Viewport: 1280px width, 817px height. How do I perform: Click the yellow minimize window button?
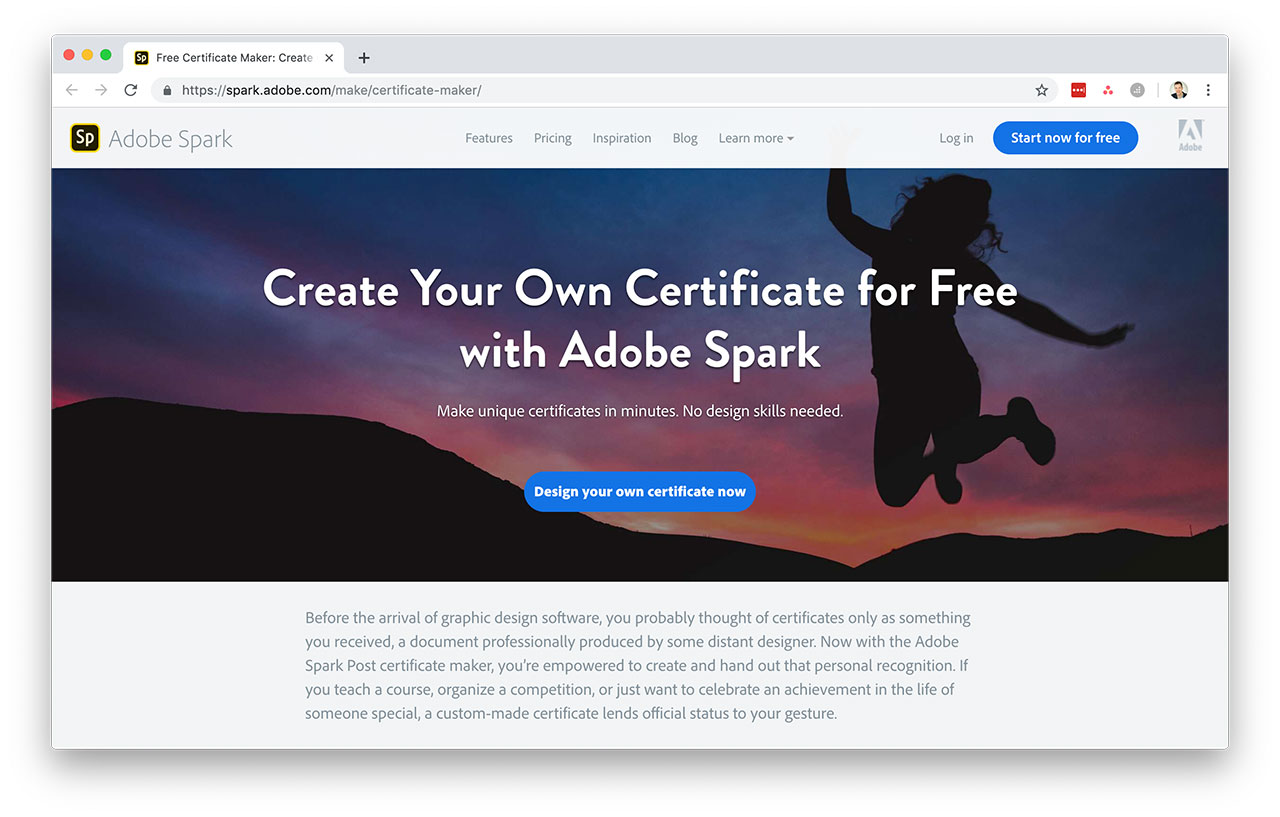87,55
